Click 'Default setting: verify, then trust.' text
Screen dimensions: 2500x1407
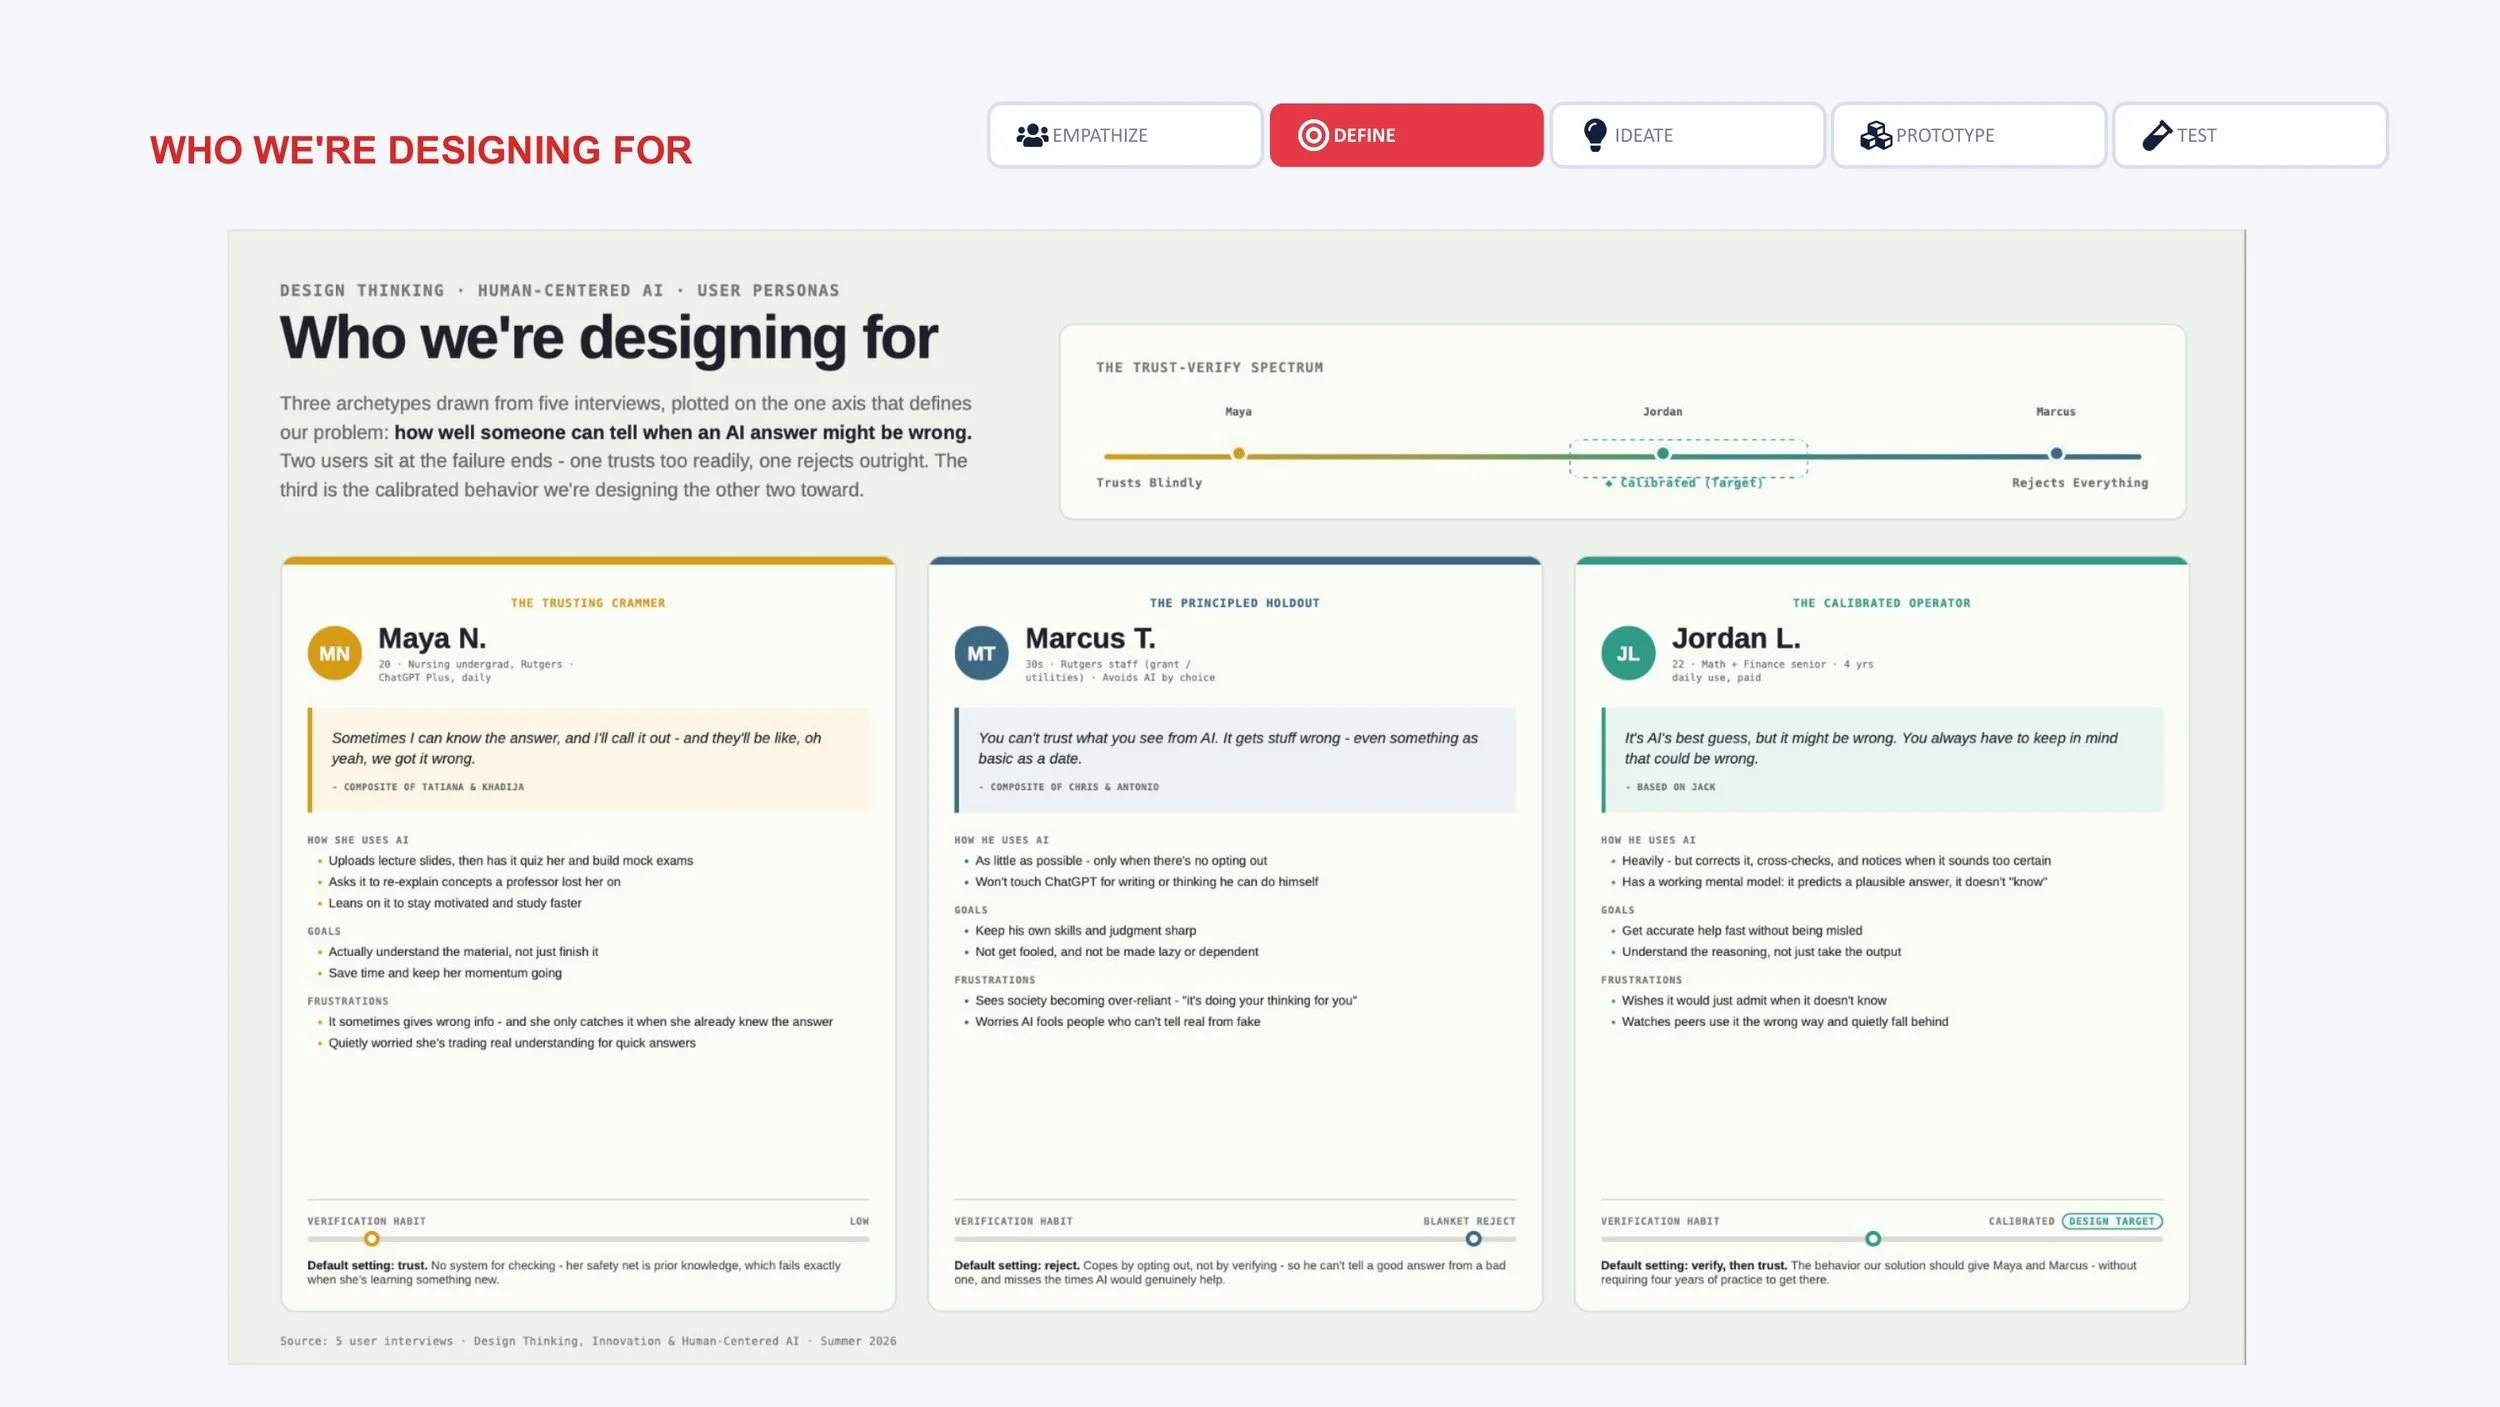tap(1694, 1265)
